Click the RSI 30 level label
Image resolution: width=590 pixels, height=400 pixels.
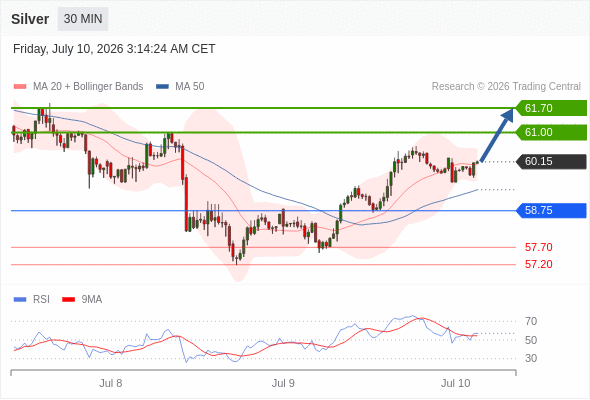[531, 358]
